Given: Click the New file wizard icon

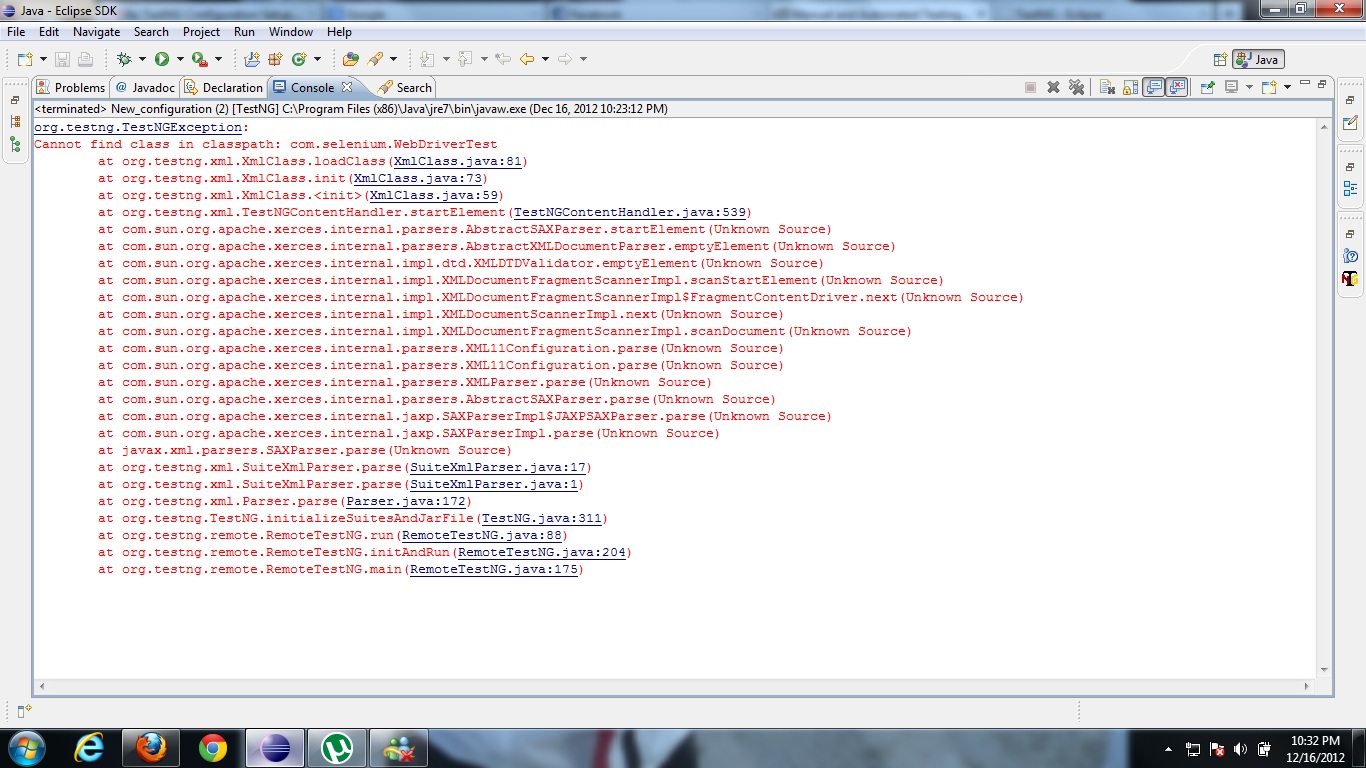Looking at the screenshot, I should pos(25,59).
